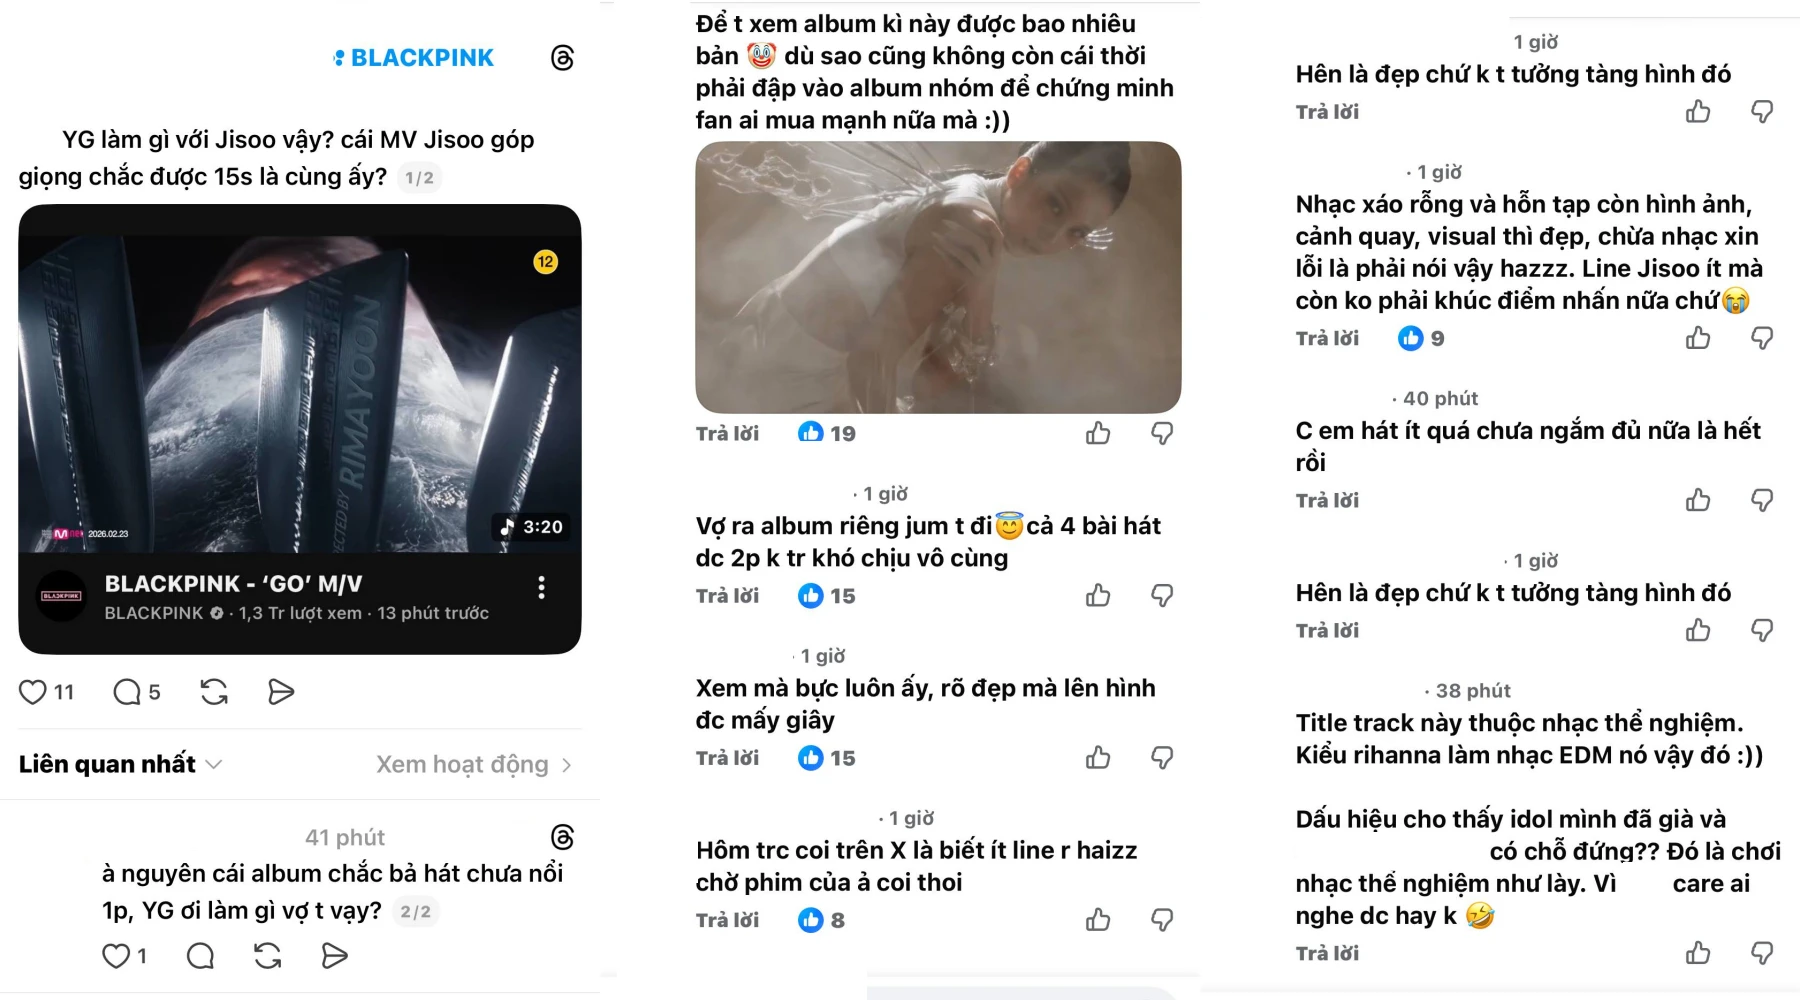Open the Threads logo icon at top
Screen dimensions: 1800x1000
pyautogui.click(x=563, y=58)
